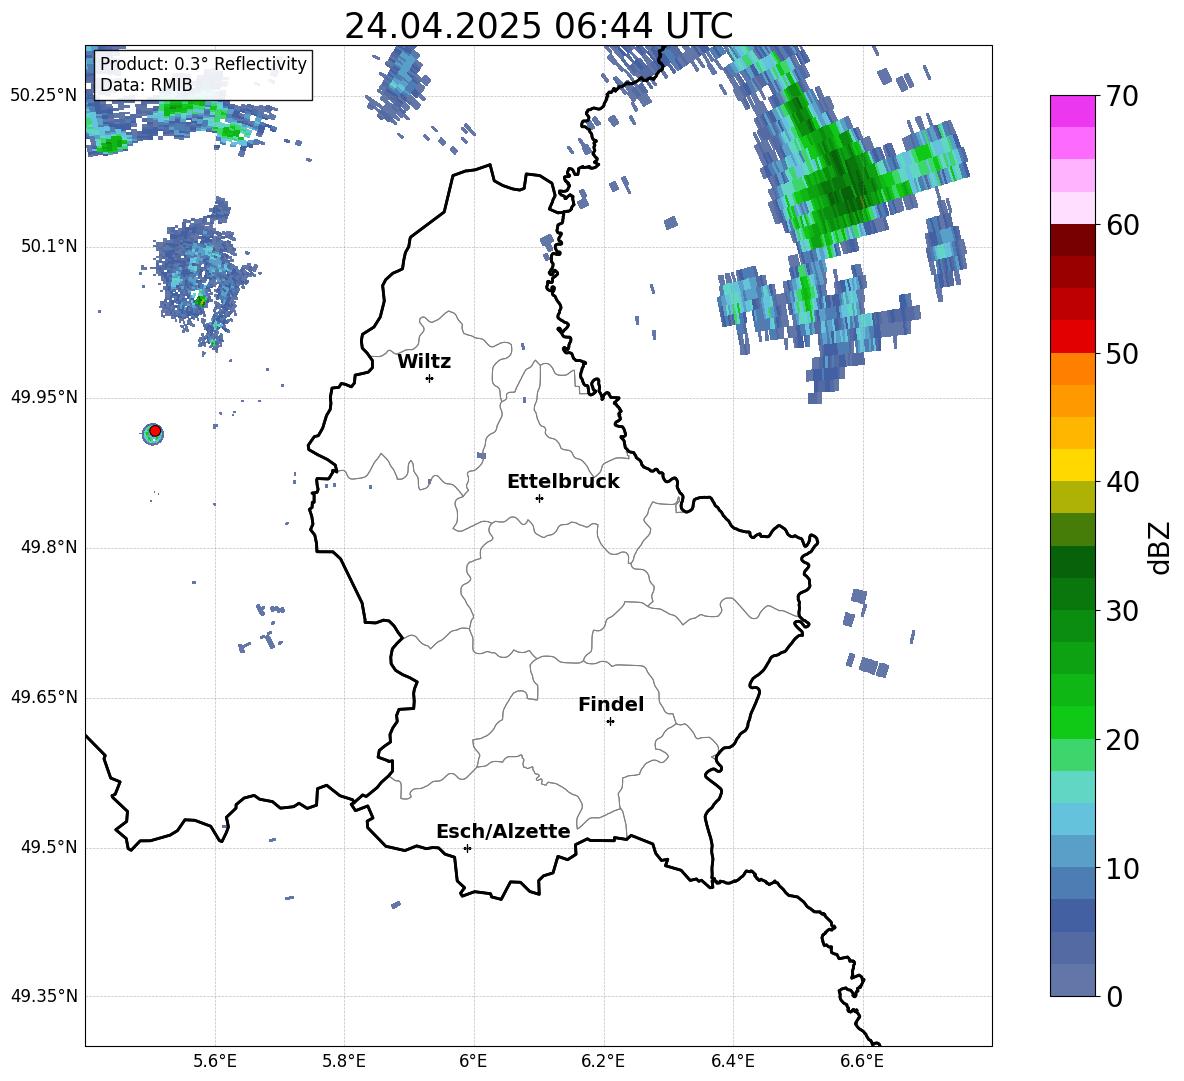
Task: Click the 49.95°N latitude label
Action: (x=44, y=396)
